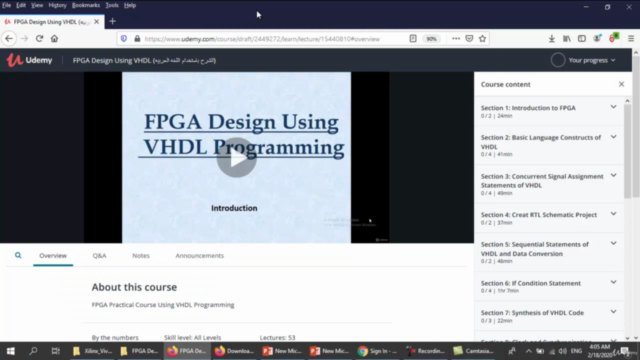The width and height of the screenshot is (640, 360).
Task: Open the File menu
Action: [7, 5]
